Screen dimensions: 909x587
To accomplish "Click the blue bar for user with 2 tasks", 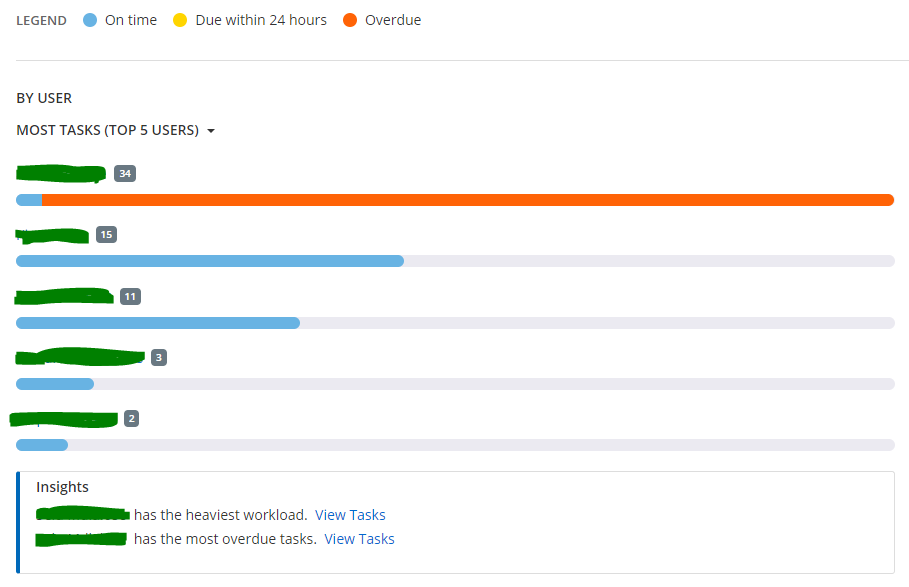I will 42,445.
